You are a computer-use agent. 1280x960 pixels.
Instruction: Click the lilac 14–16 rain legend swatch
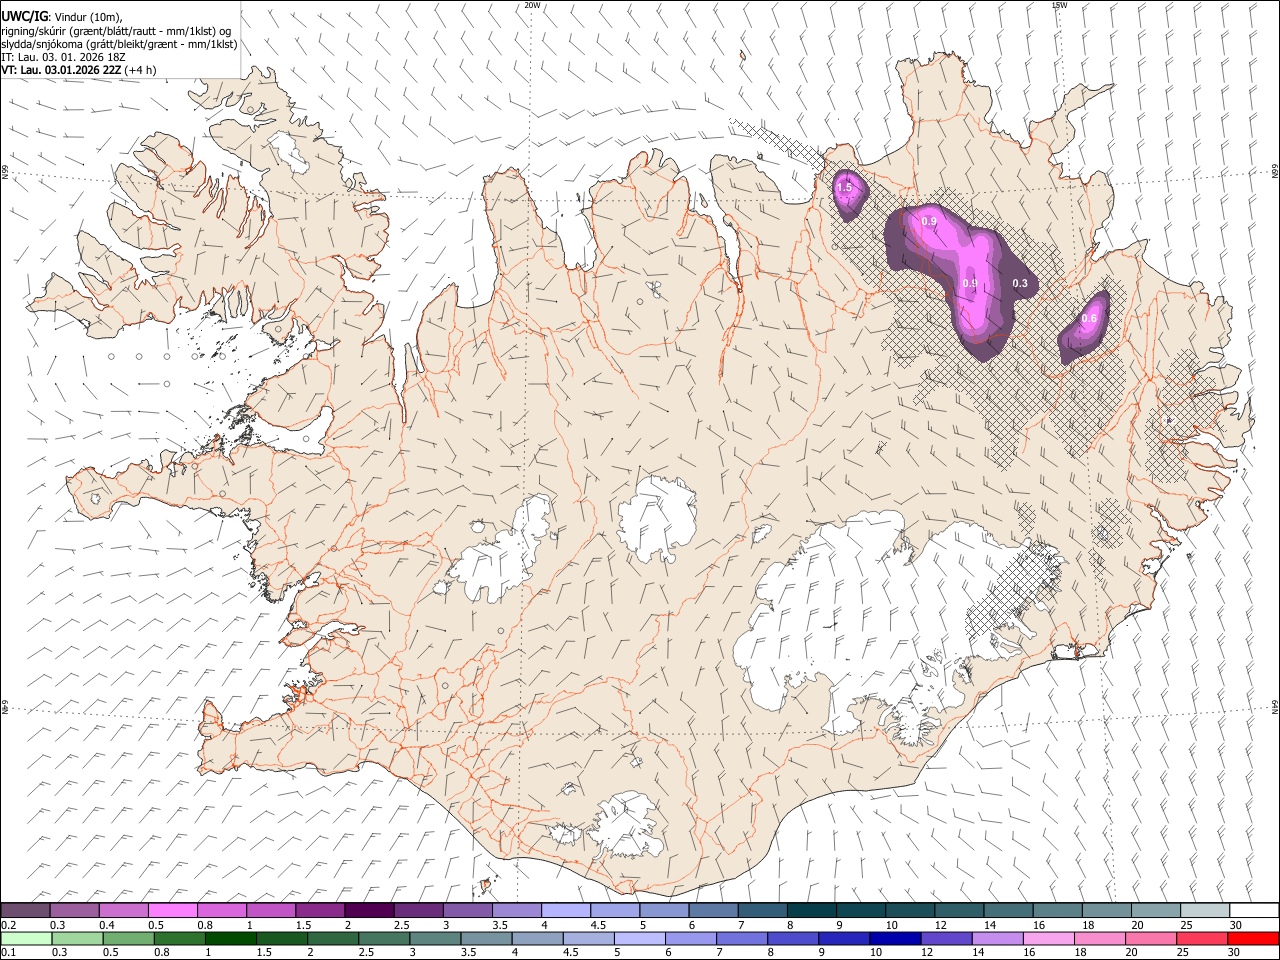[998, 938]
